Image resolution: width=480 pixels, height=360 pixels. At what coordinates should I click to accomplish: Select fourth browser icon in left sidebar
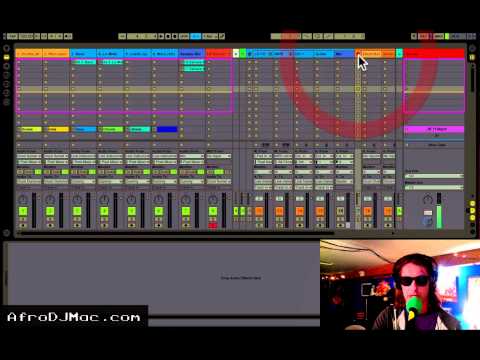click(x=6, y=75)
